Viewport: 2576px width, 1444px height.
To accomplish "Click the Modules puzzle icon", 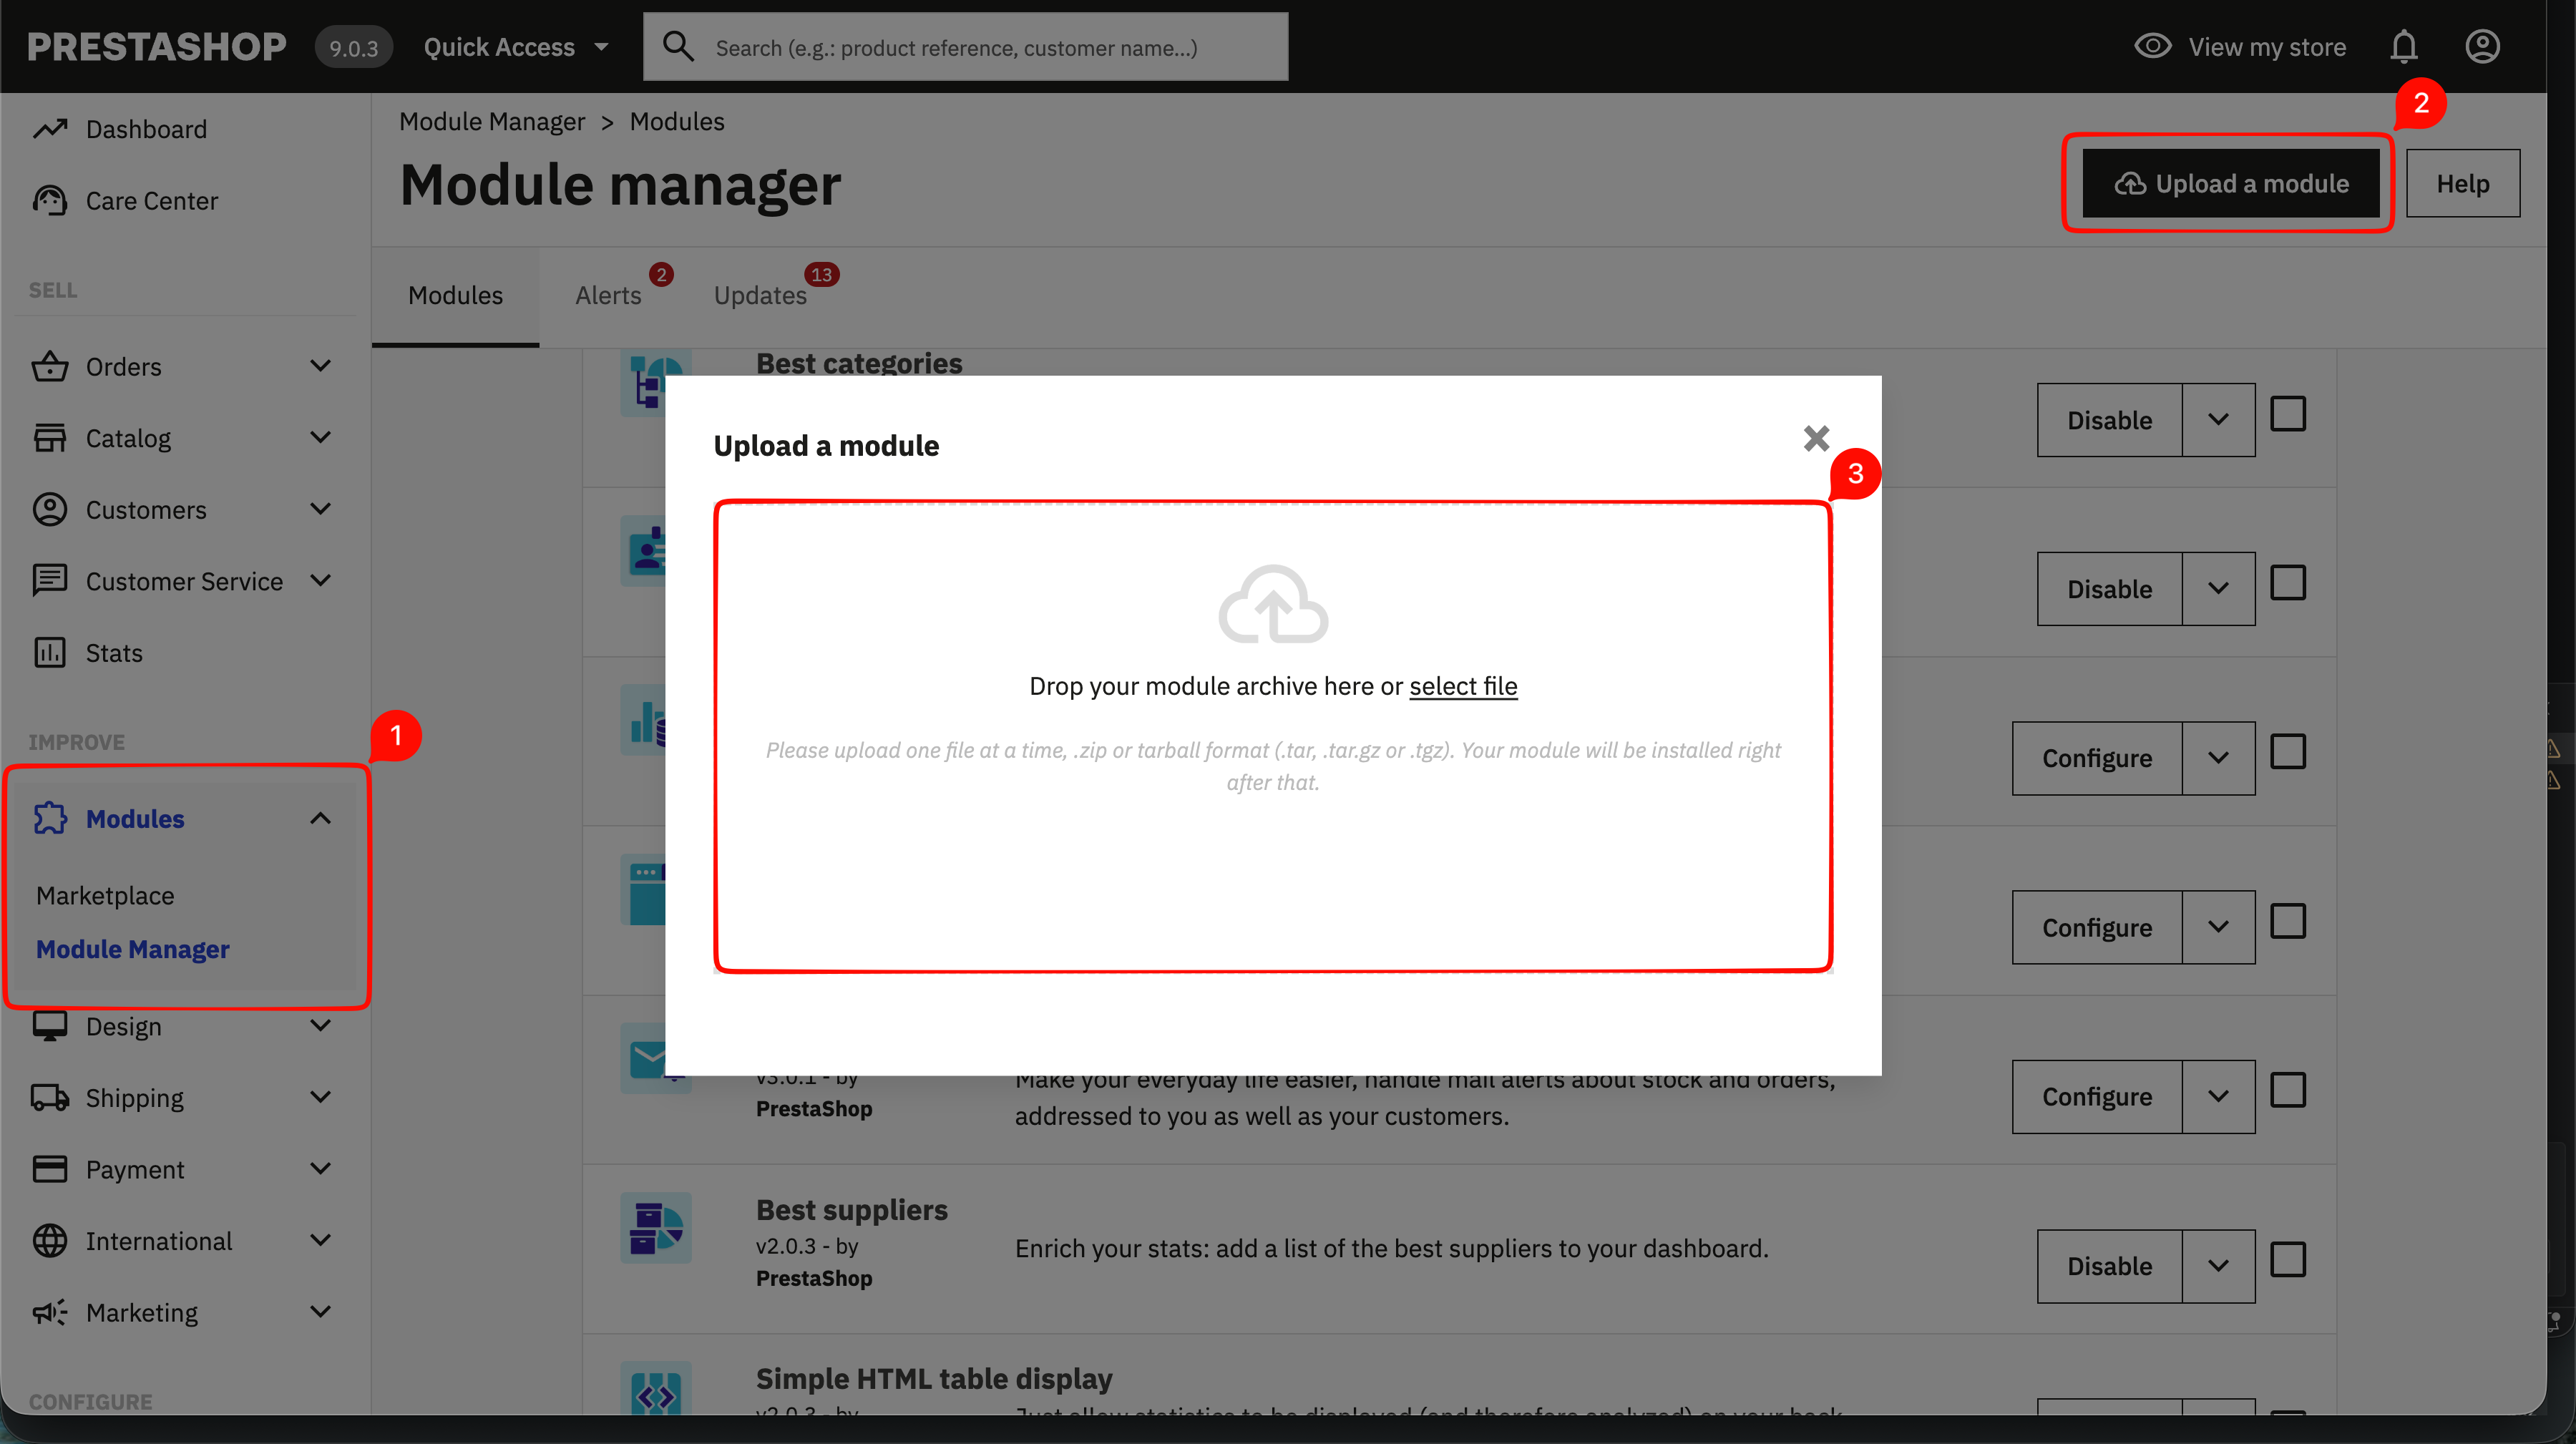I will click(x=50, y=818).
